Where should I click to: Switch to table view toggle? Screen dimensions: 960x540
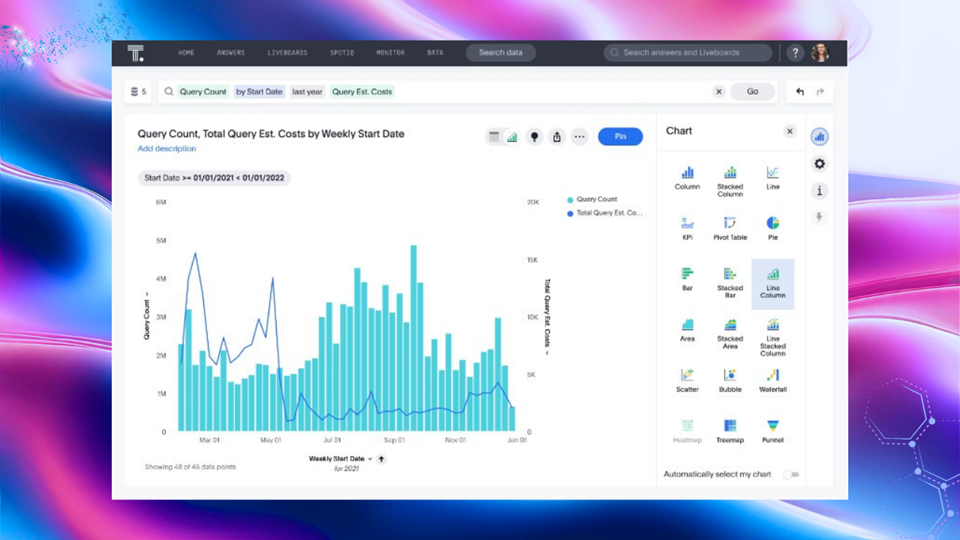(494, 137)
